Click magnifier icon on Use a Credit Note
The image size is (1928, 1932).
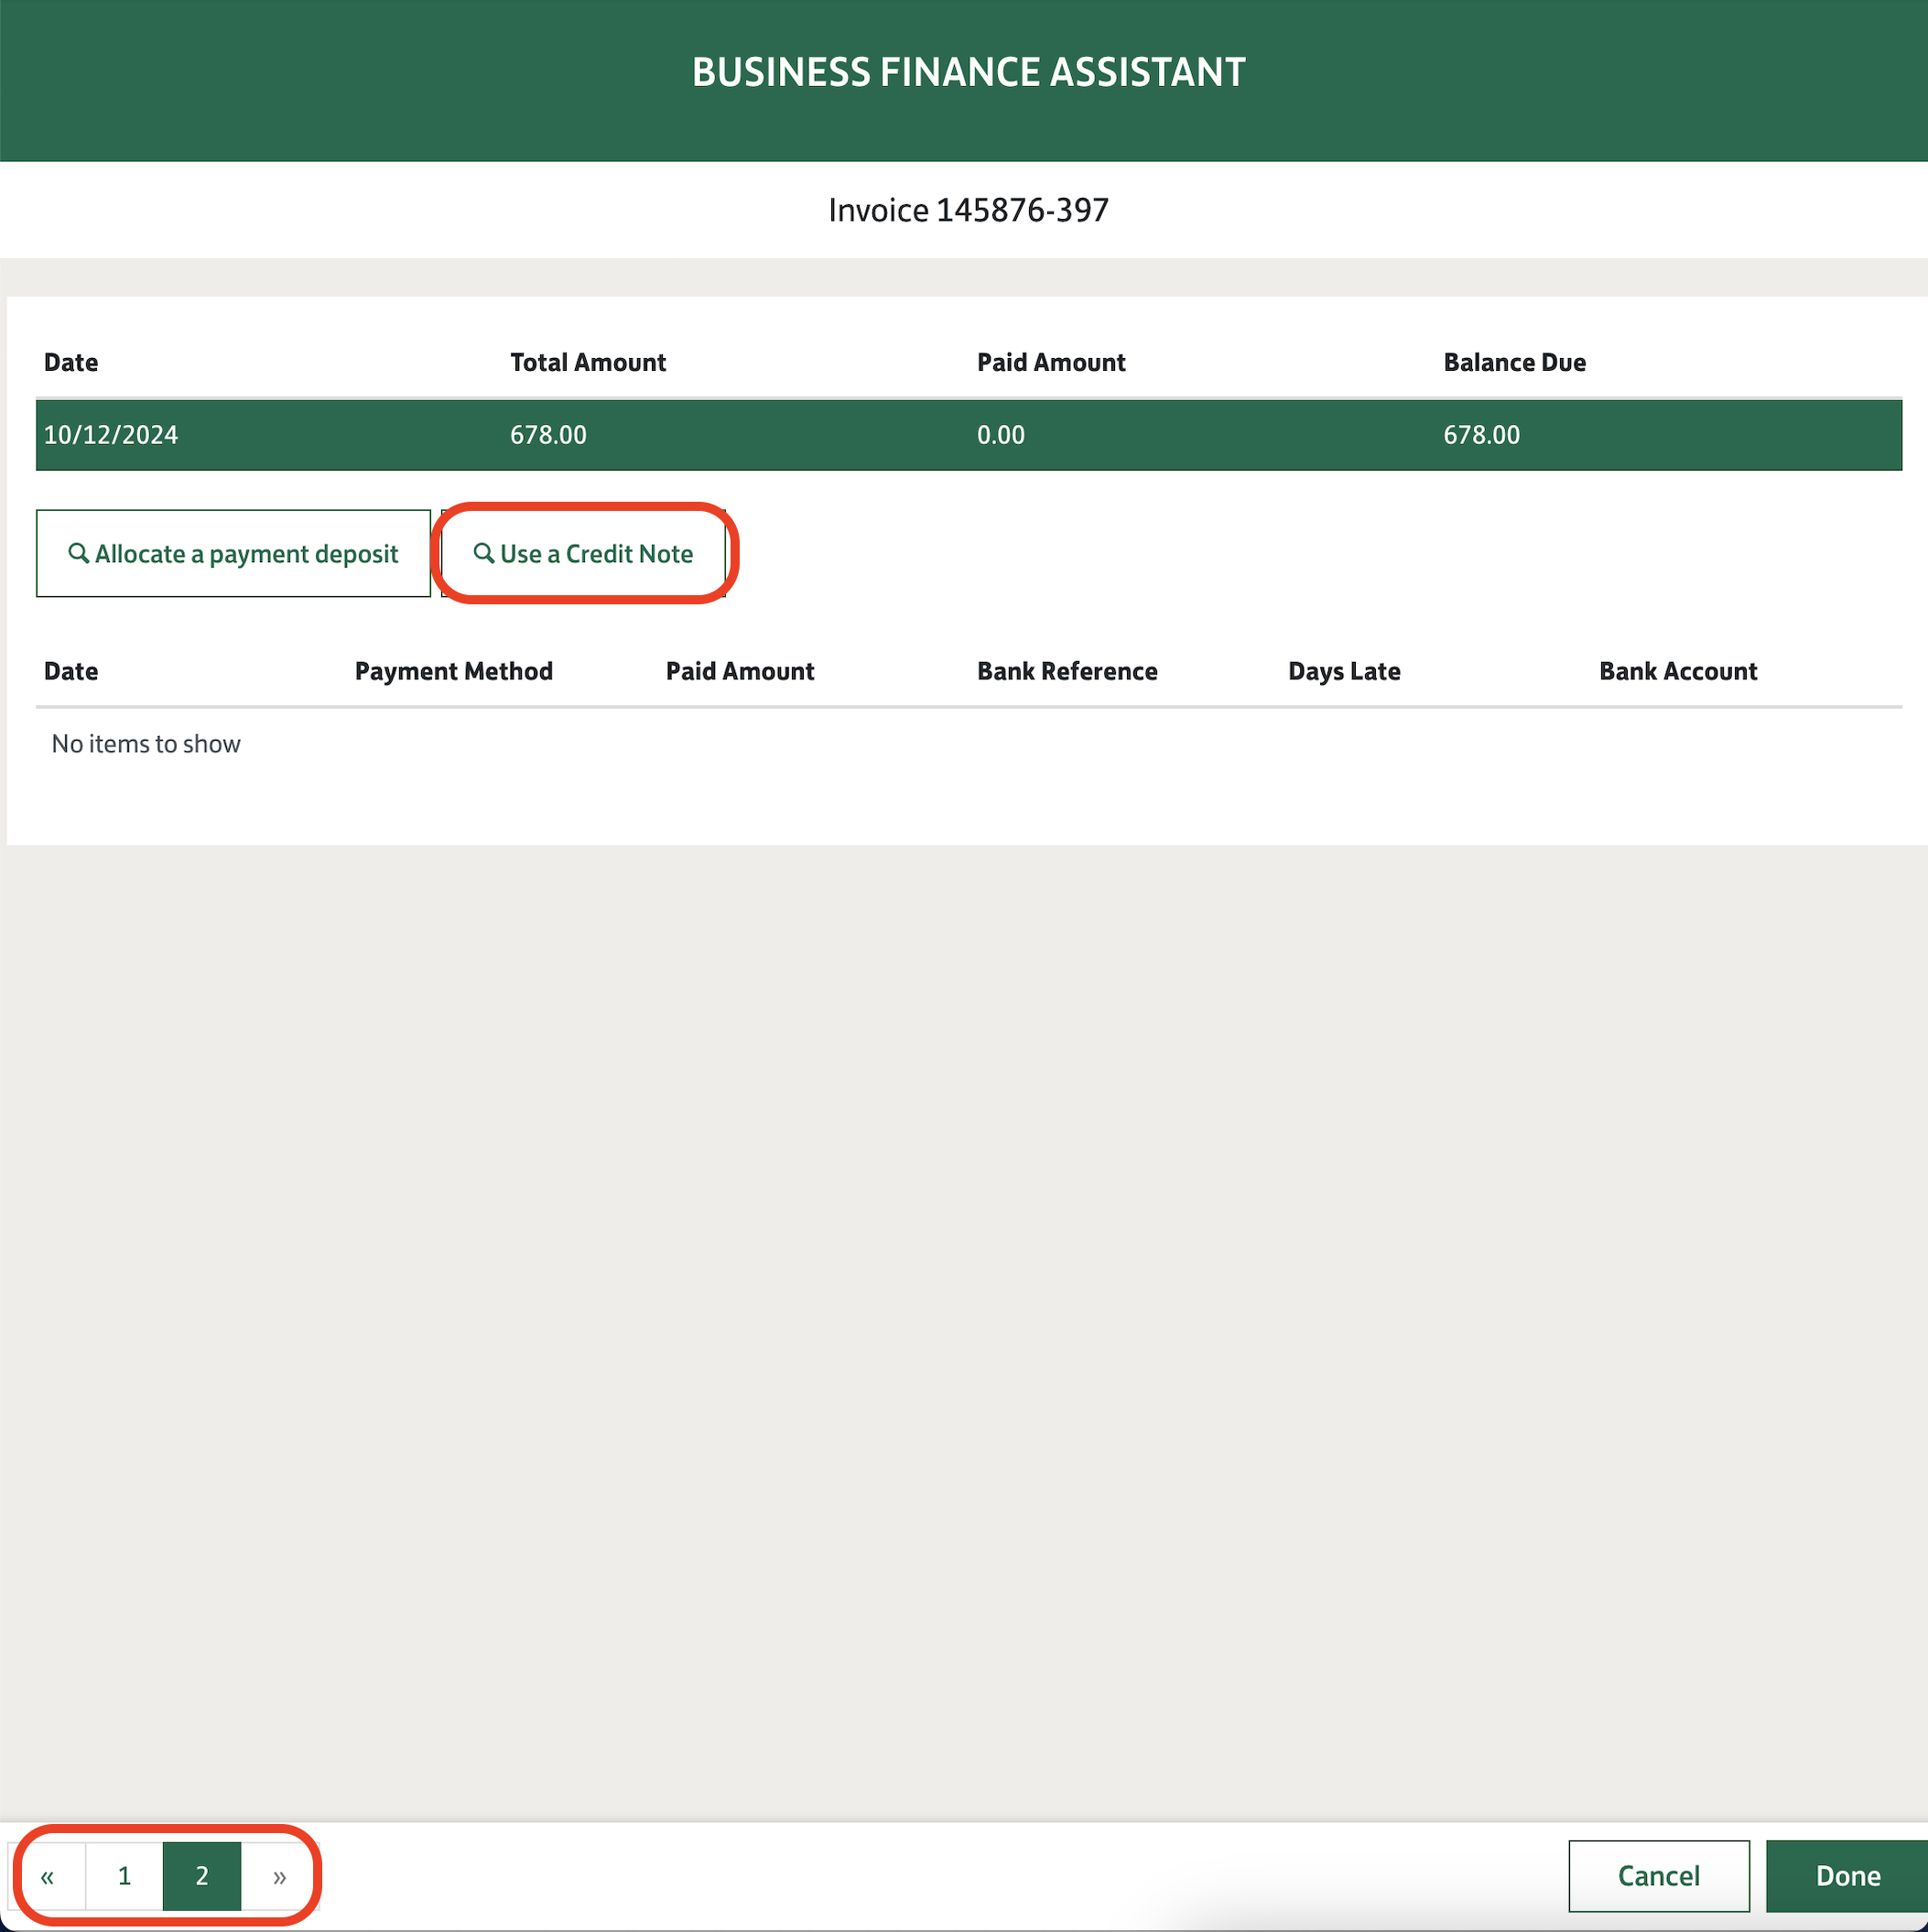click(484, 553)
